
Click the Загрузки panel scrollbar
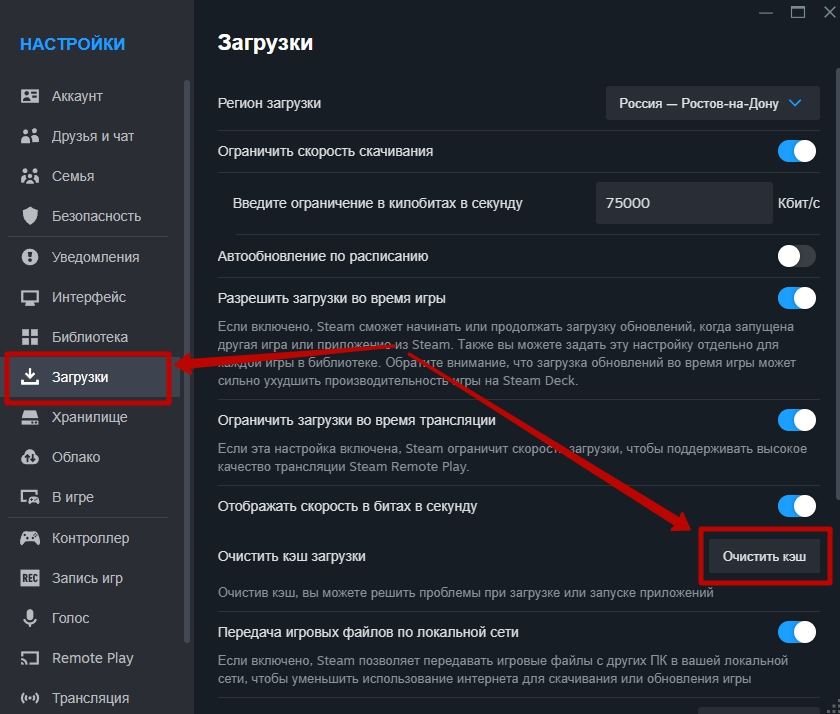837,284
